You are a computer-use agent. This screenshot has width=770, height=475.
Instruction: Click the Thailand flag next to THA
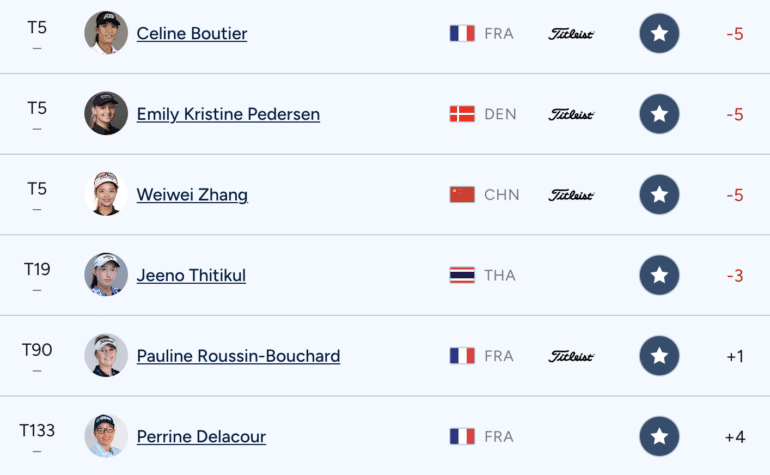[x=462, y=275]
